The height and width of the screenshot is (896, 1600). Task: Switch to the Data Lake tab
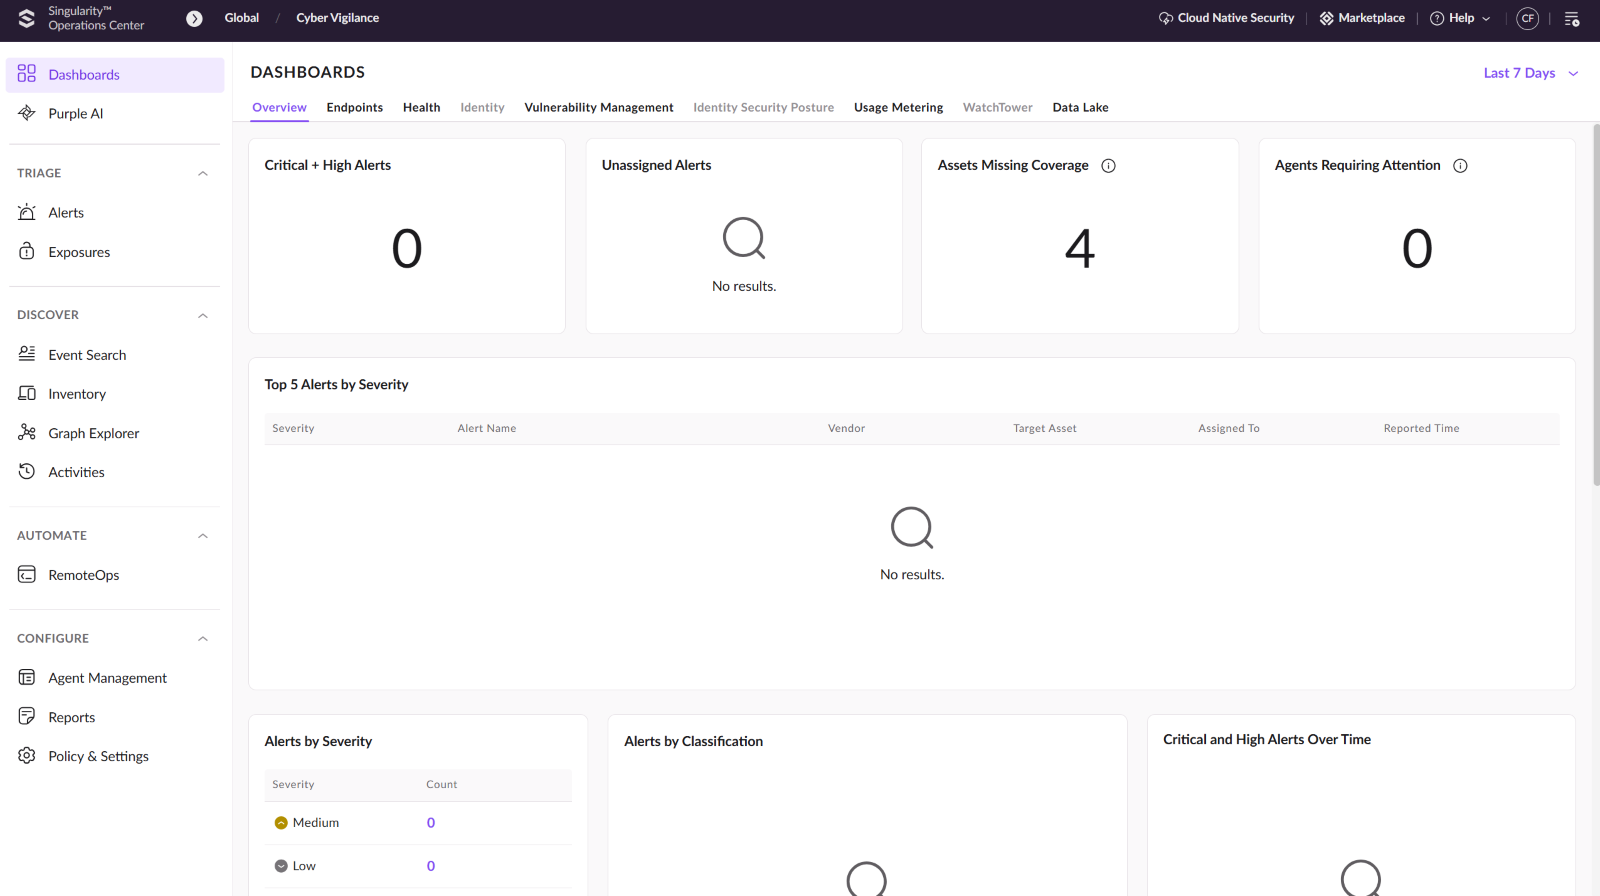pyautogui.click(x=1080, y=108)
